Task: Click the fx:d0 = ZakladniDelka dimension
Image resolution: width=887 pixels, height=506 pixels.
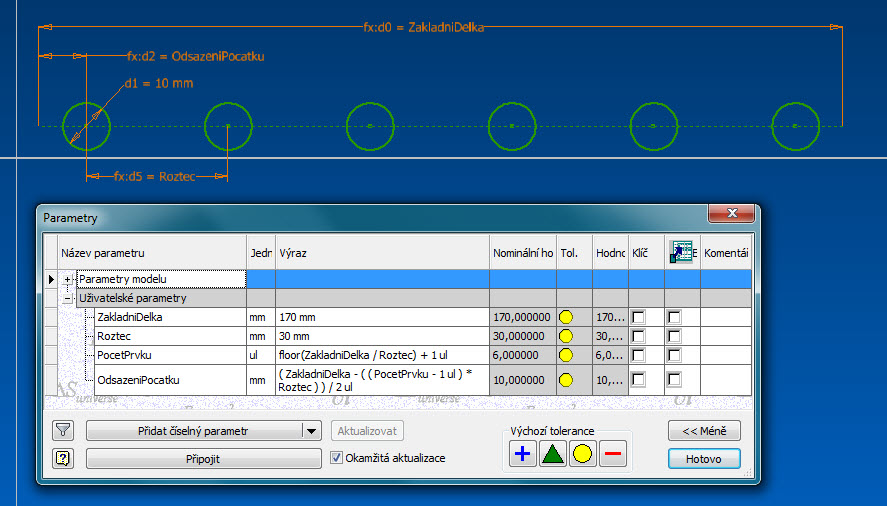Action: pyautogui.click(x=423, y=27)
